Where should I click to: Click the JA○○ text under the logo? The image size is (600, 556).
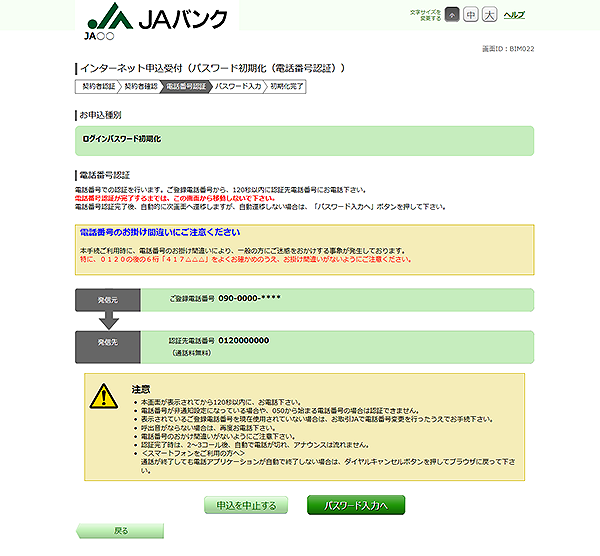point(99,36)
